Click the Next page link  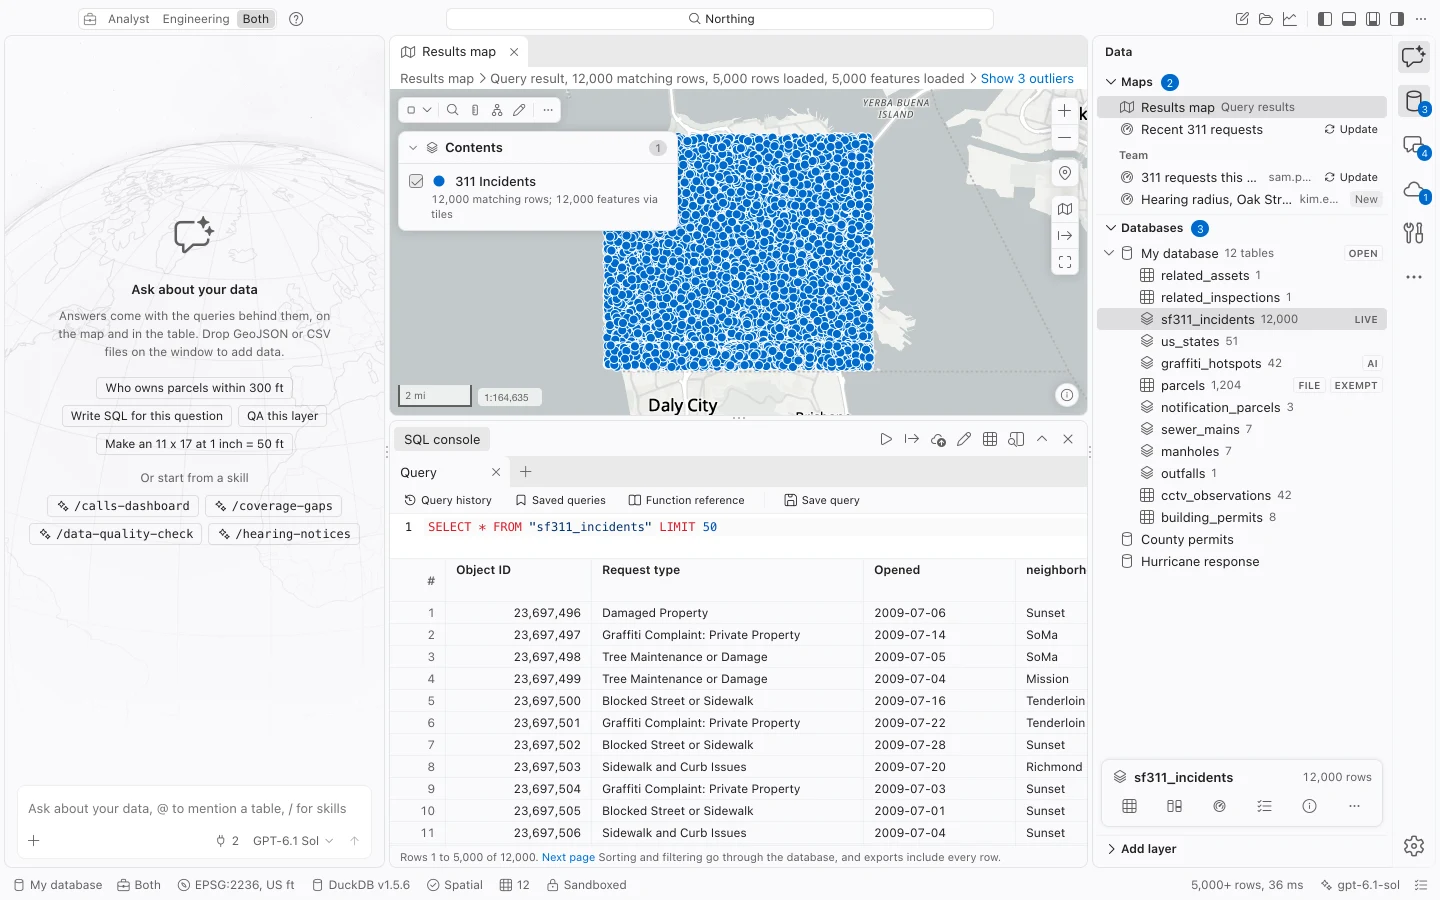pos(568,857)
